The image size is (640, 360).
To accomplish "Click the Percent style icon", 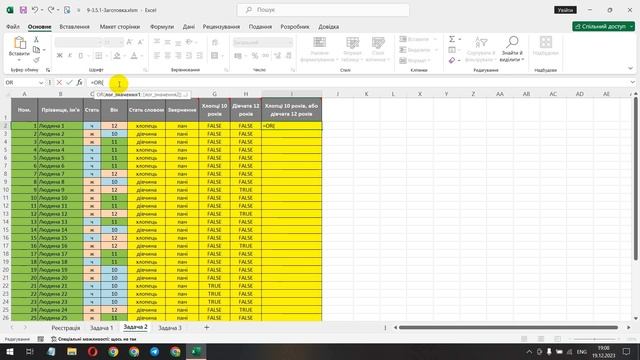I will (x=255, y=56).
